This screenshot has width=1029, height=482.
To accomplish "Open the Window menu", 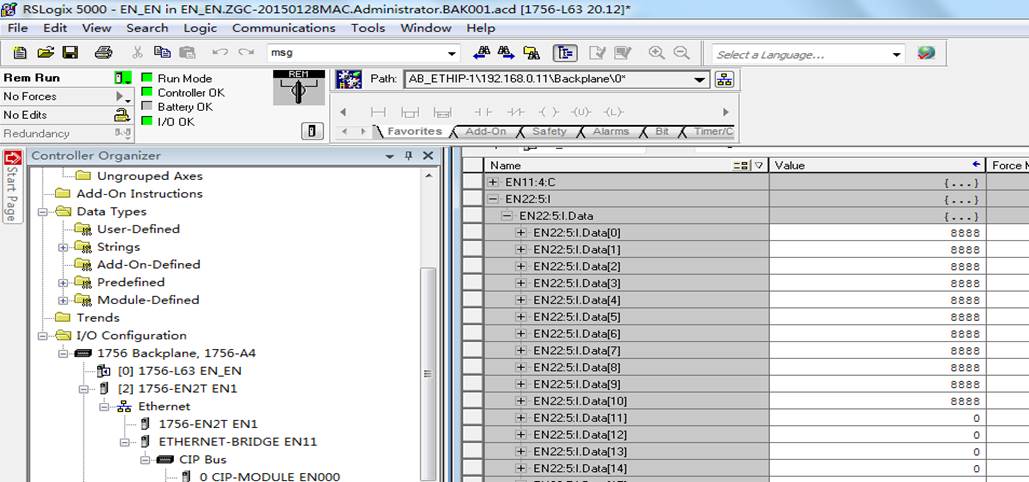I will [x=426, y=28].
